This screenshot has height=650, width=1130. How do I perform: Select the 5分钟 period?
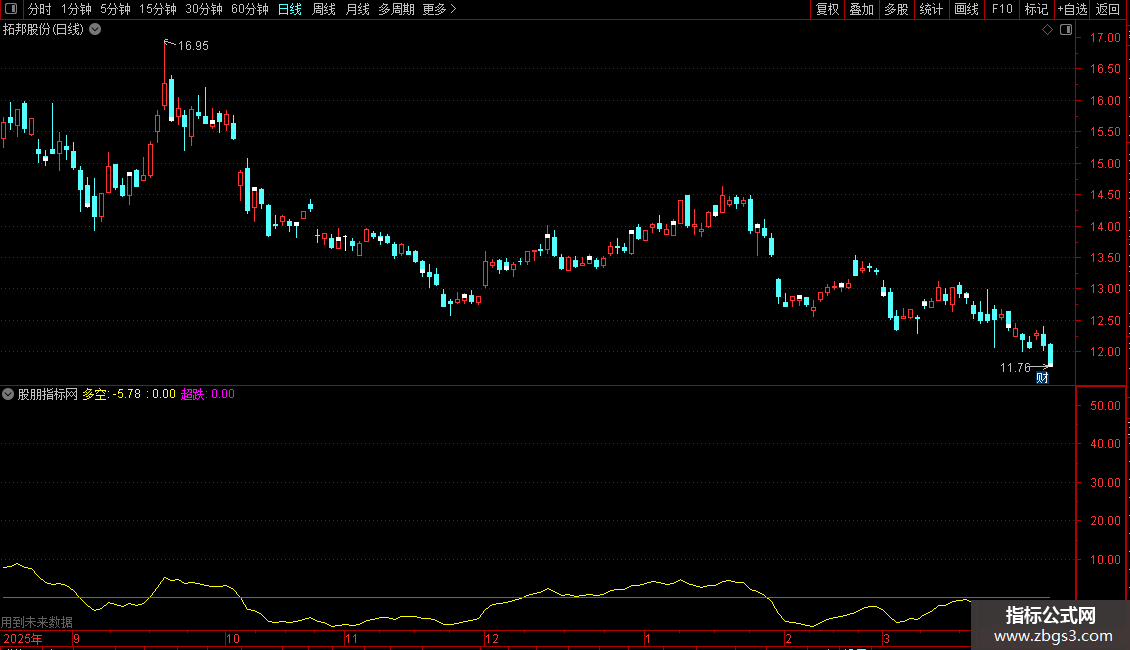click(115, 9)
